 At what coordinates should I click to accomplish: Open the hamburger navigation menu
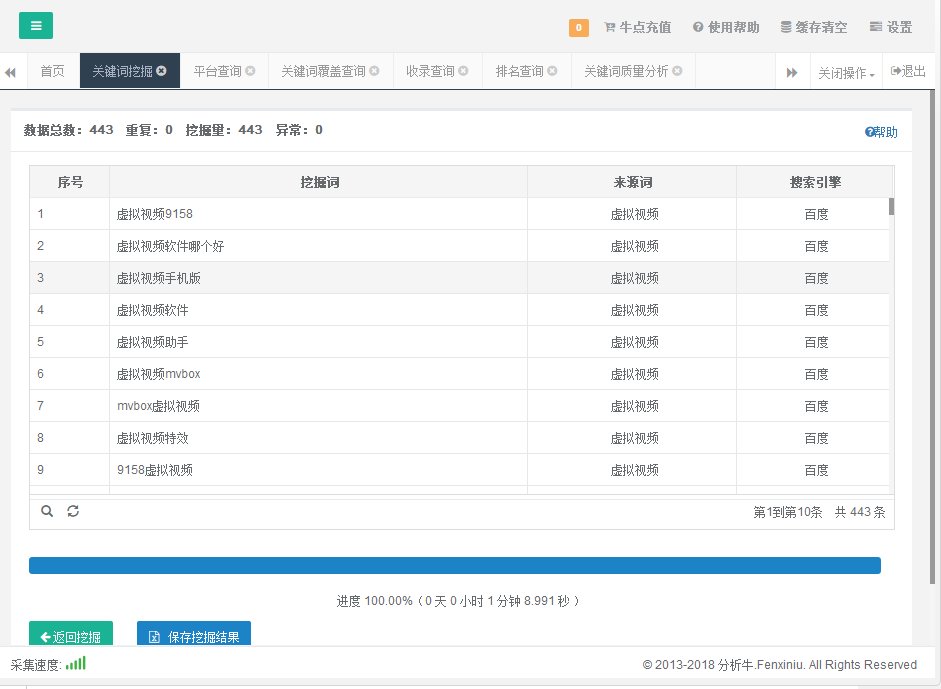(35, 25)
